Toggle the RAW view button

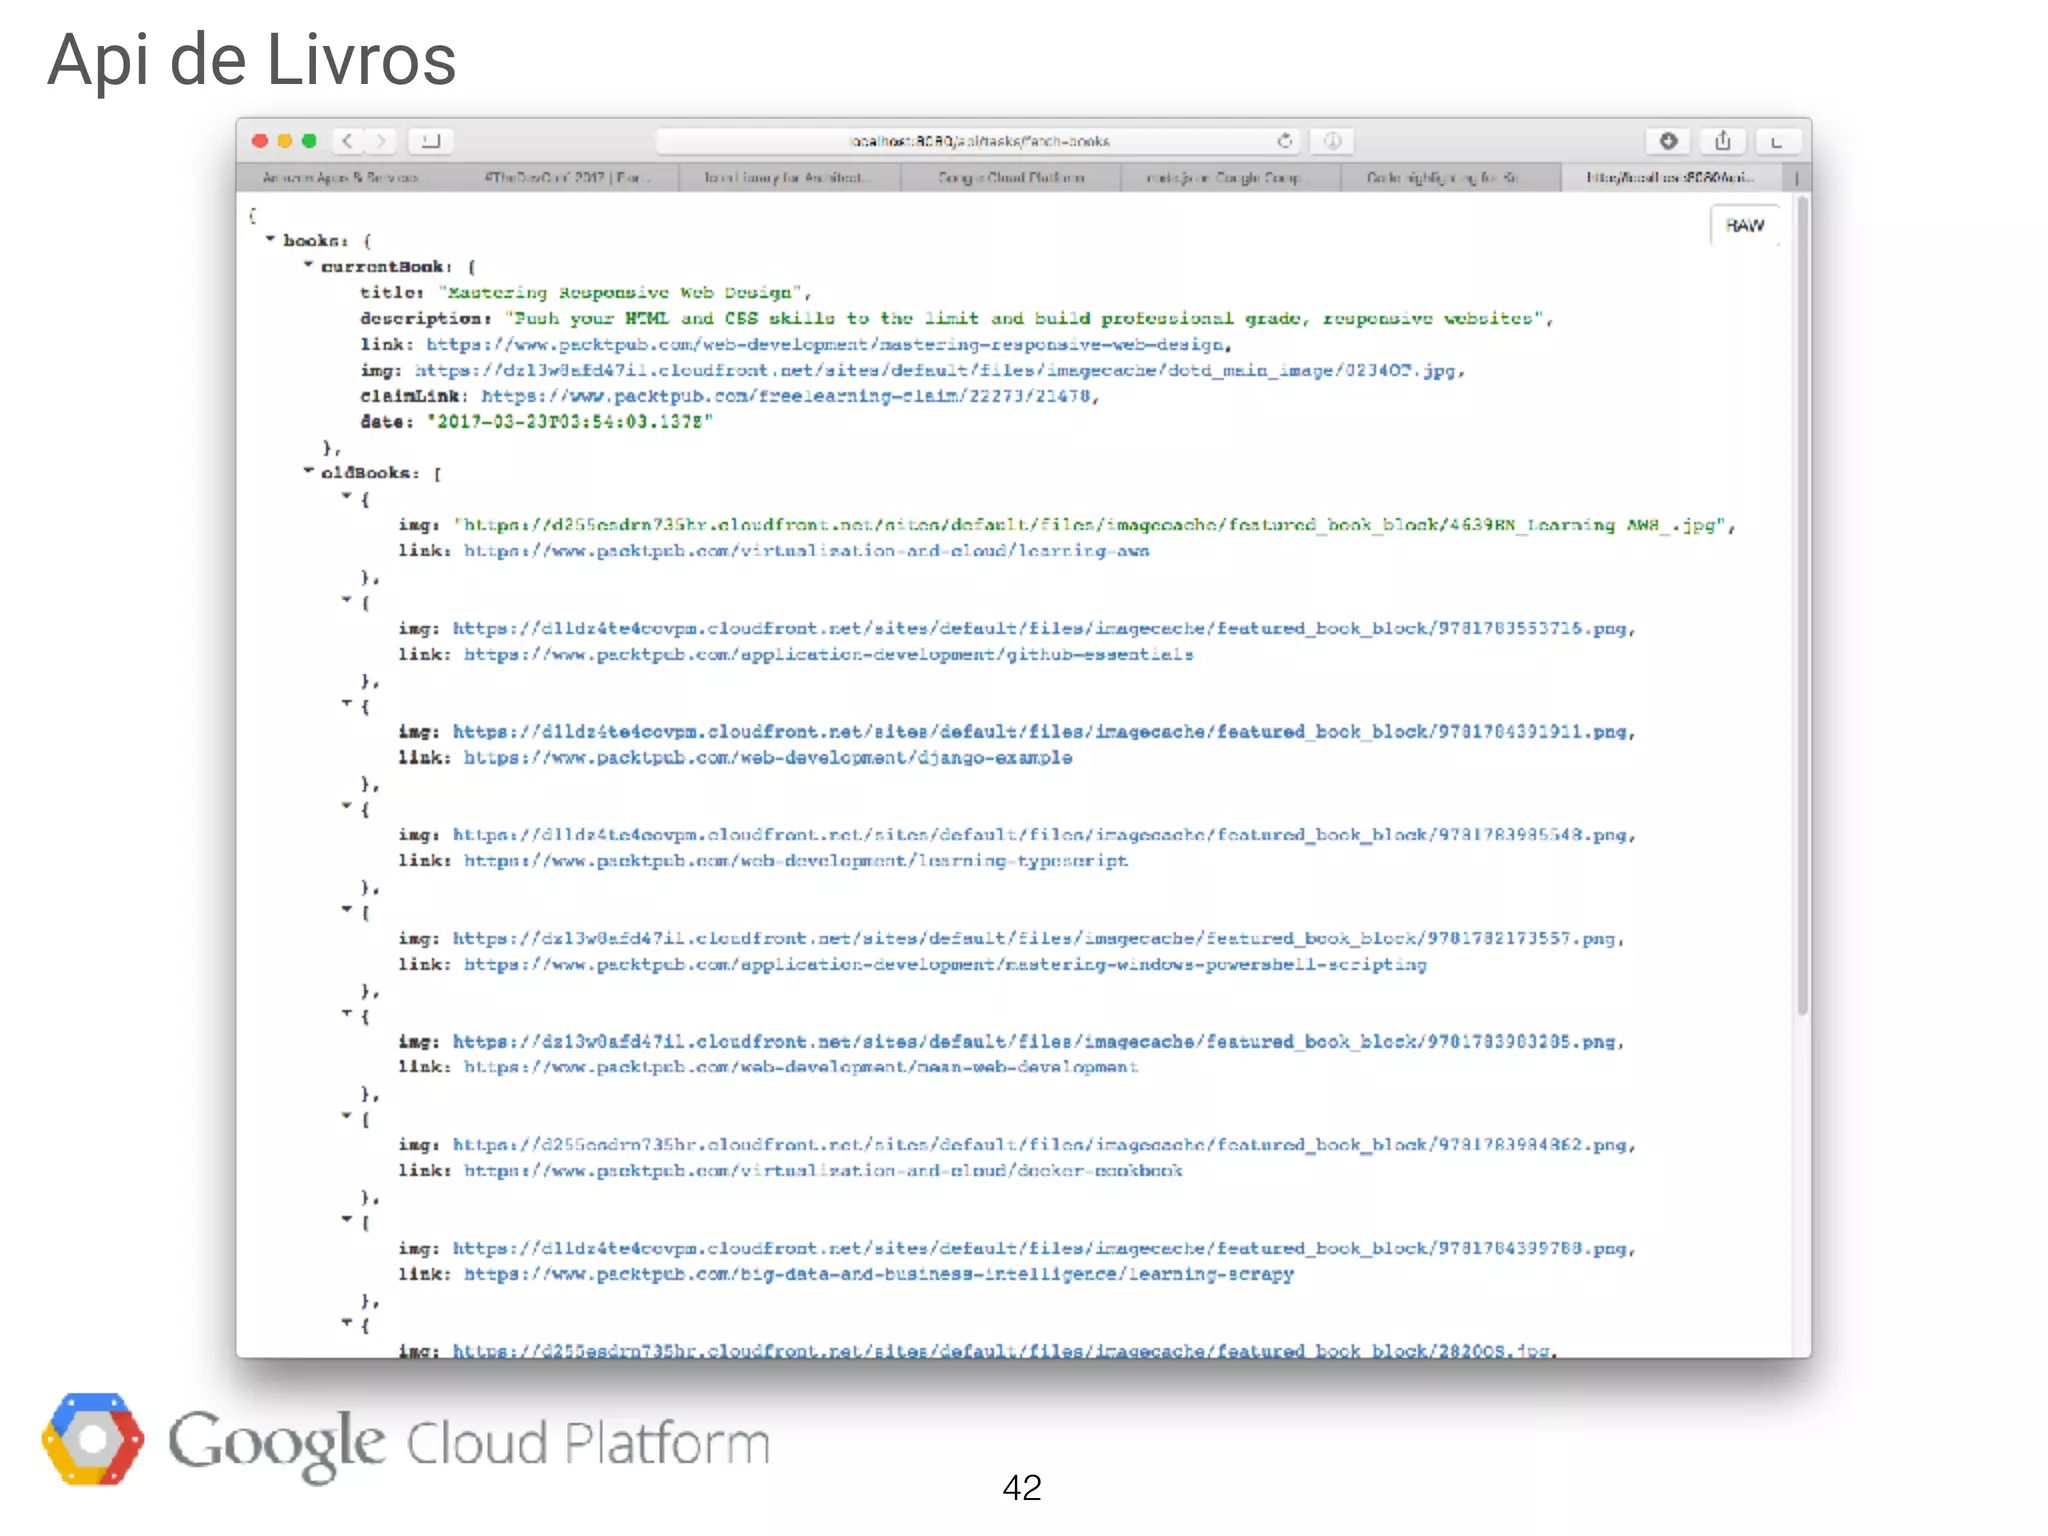tap(1744, 226)
